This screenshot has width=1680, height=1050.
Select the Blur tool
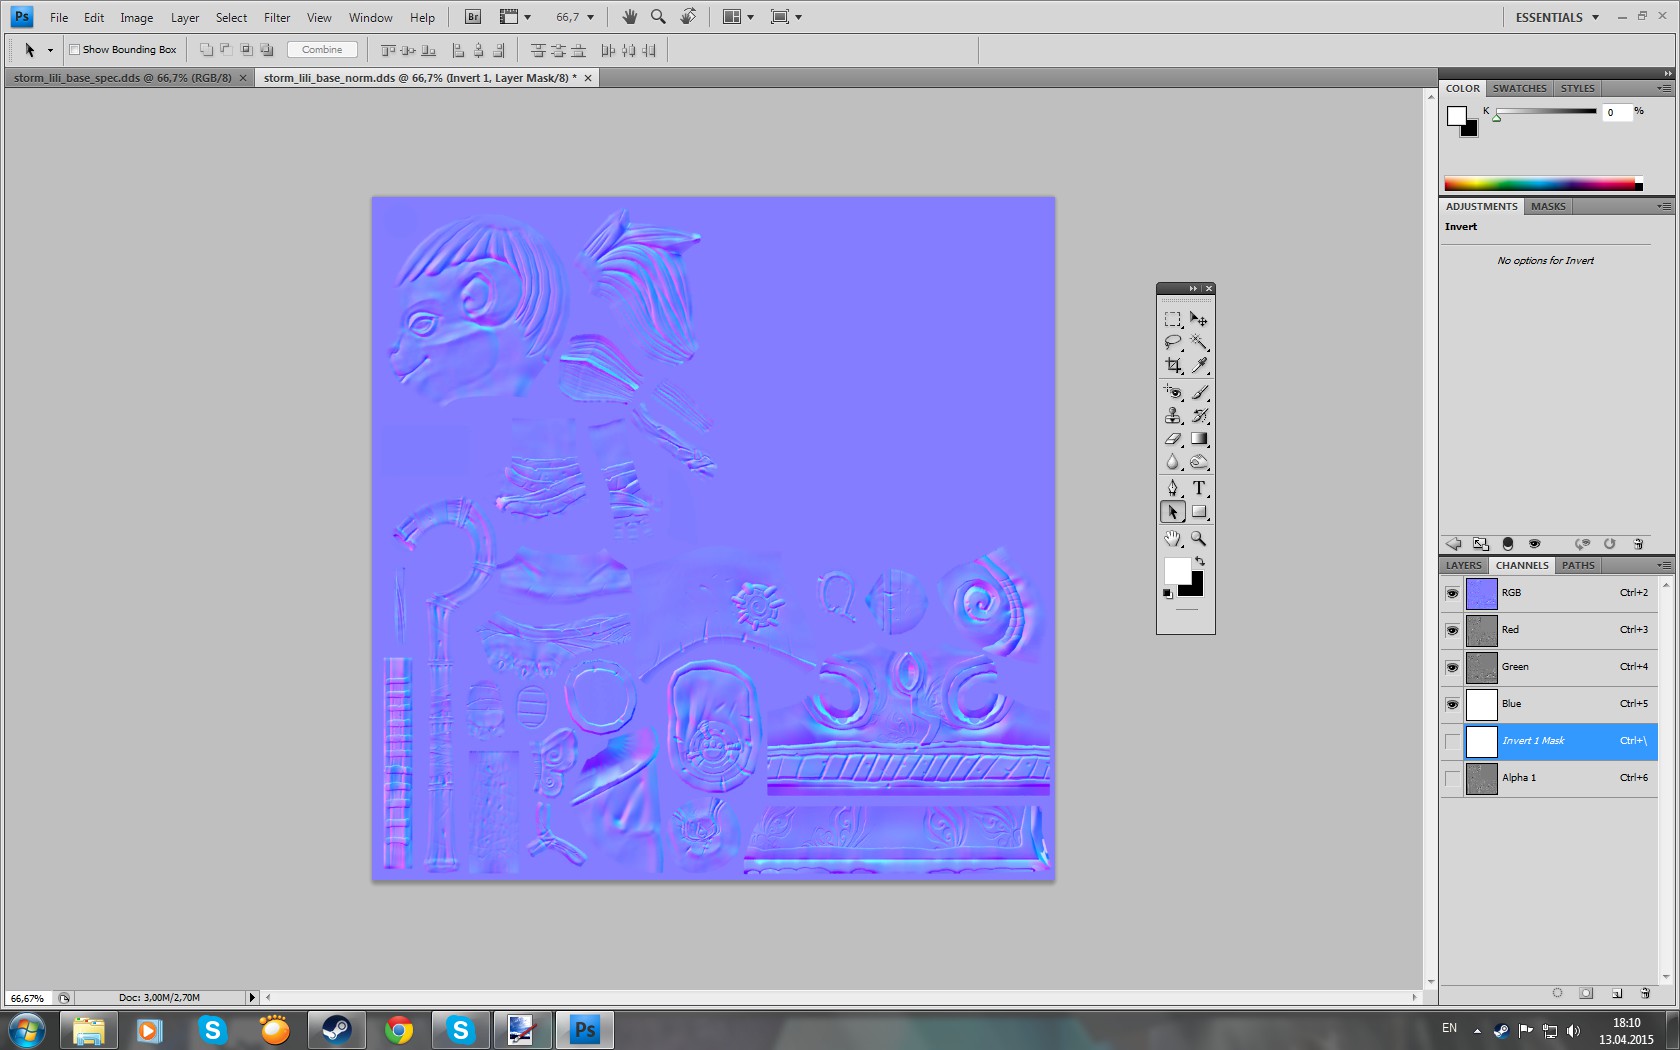point(1173,461)
